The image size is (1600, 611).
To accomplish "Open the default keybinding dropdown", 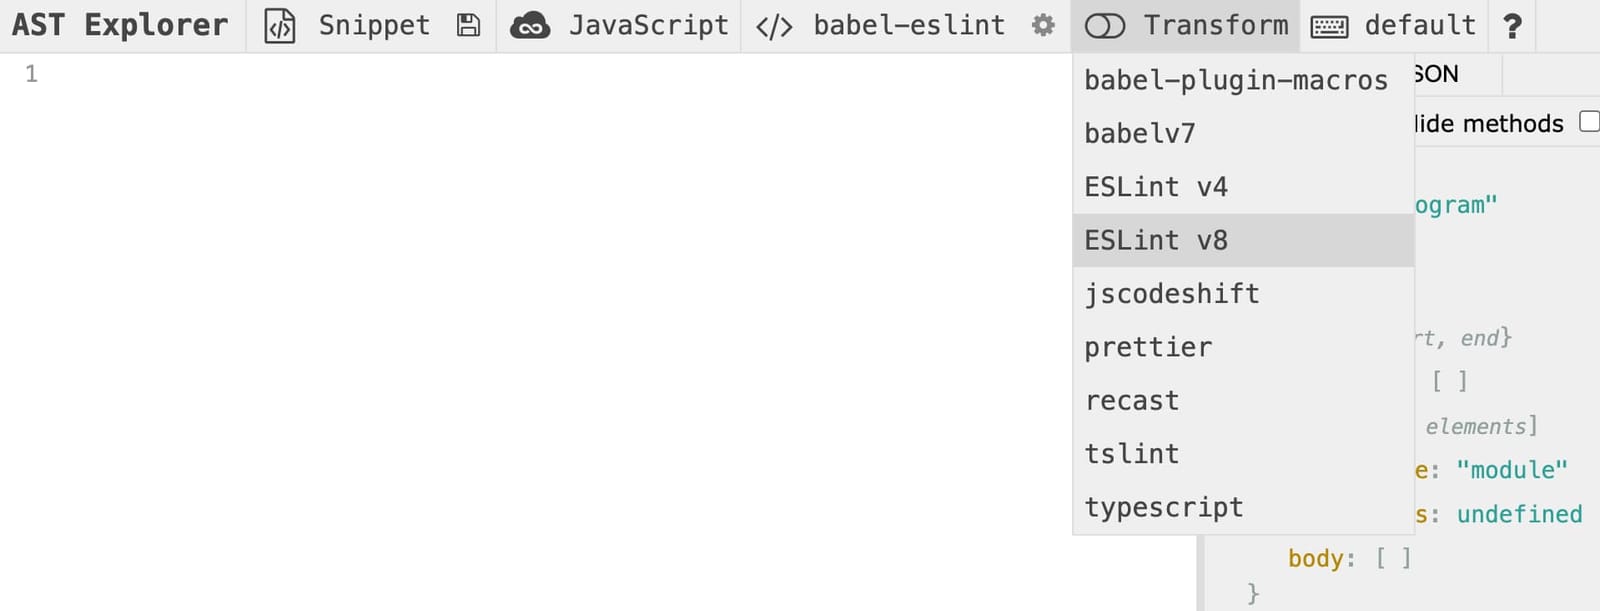I will coord(1420,25).
